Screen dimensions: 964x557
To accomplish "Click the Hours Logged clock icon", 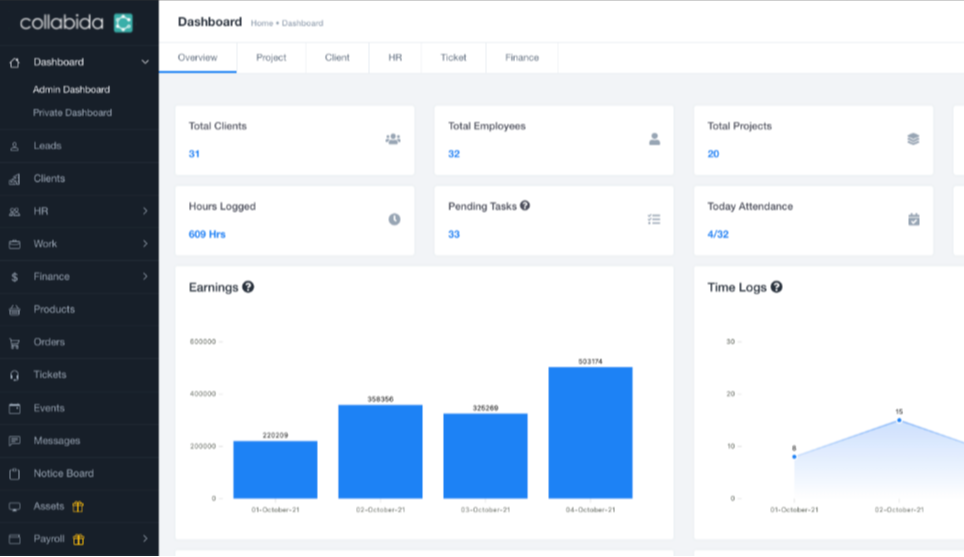I will [394, 219].
